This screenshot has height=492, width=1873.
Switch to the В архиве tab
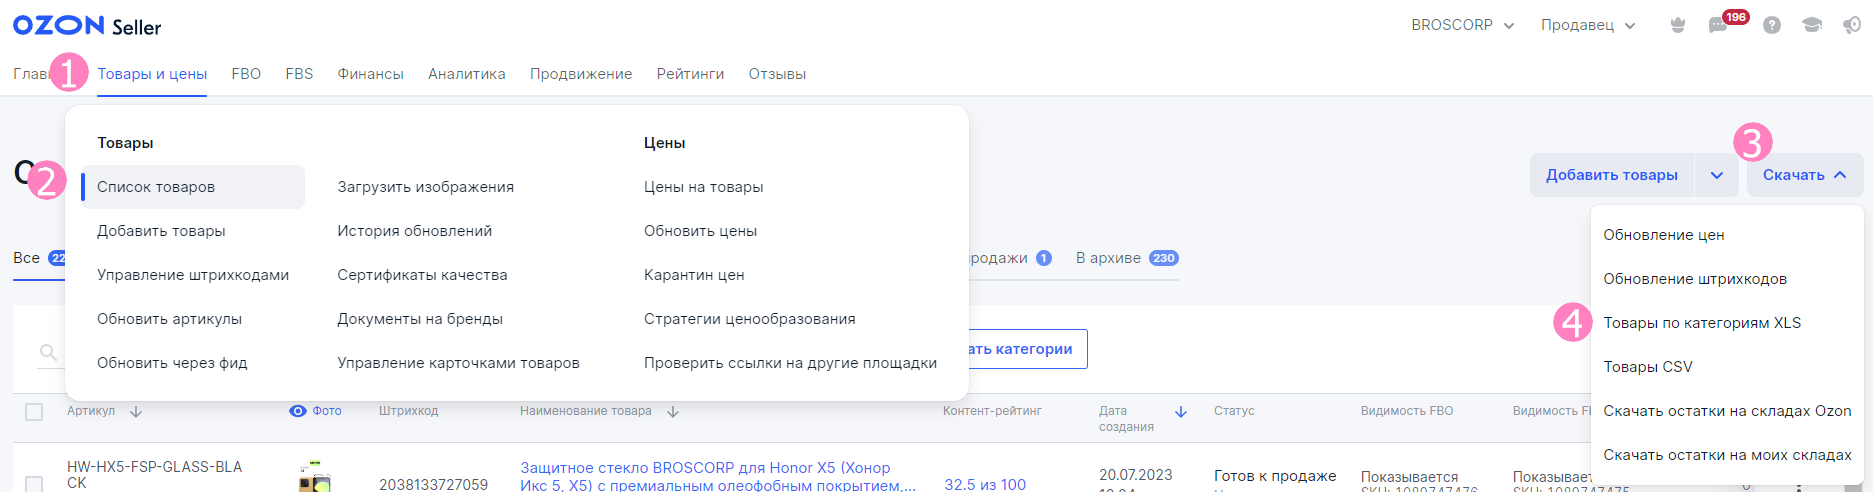pos(1127,258)
